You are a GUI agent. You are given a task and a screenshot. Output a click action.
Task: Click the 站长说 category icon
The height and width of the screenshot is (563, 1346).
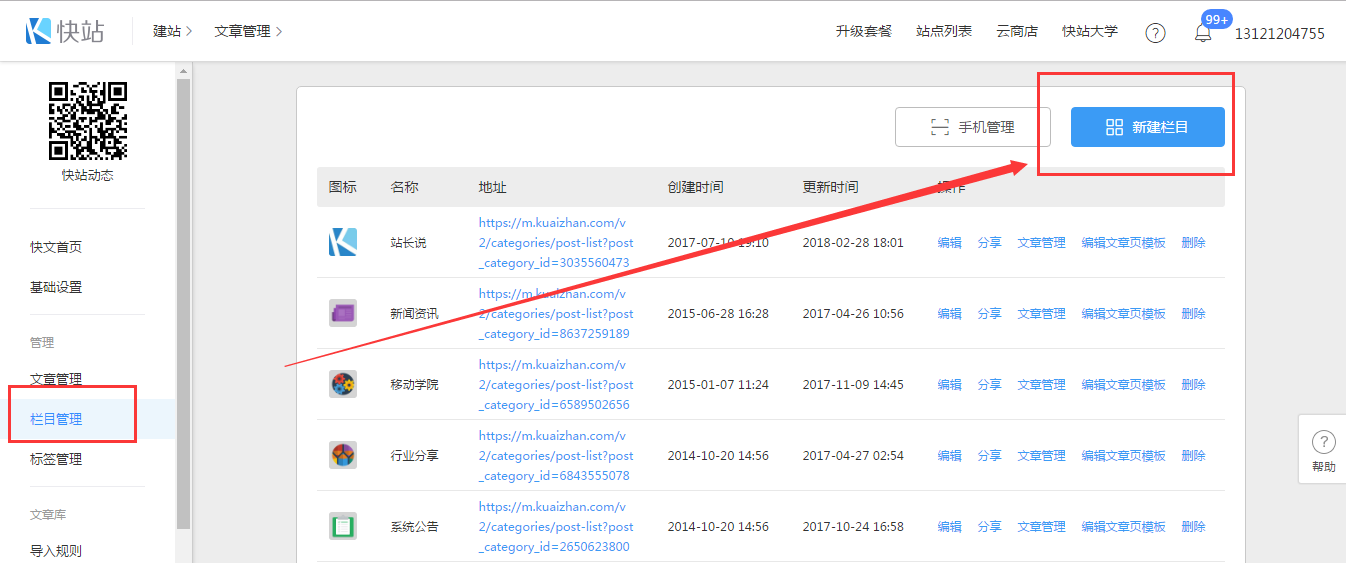coord(343,242)
